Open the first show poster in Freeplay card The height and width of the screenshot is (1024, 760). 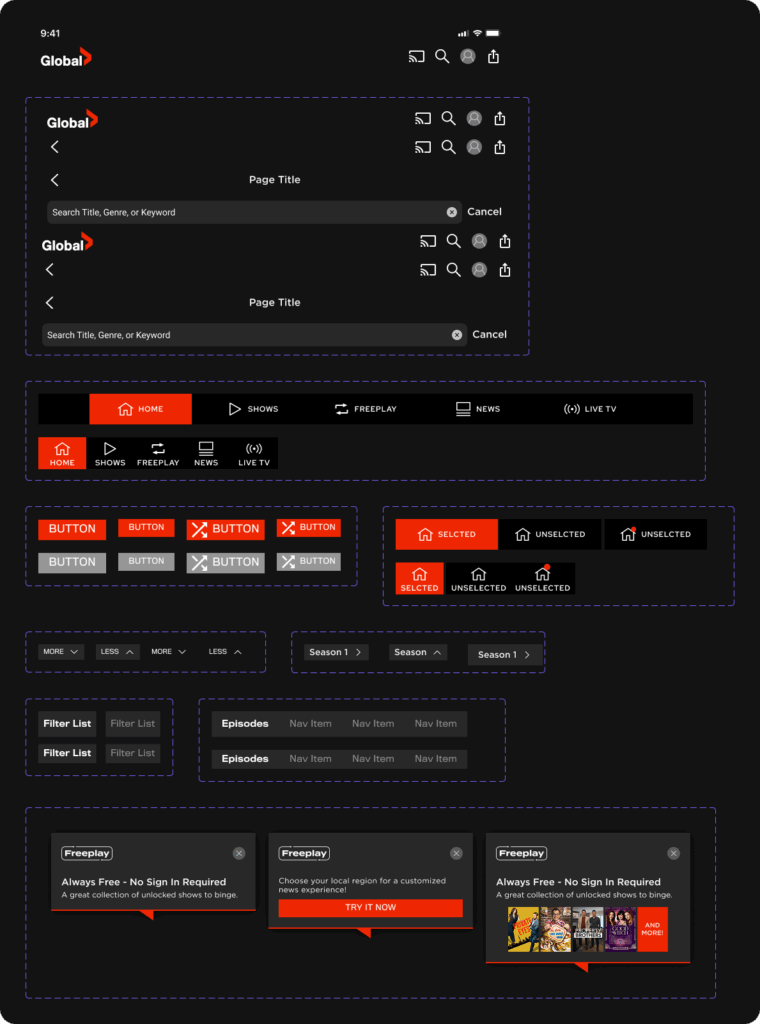point(522,930)
